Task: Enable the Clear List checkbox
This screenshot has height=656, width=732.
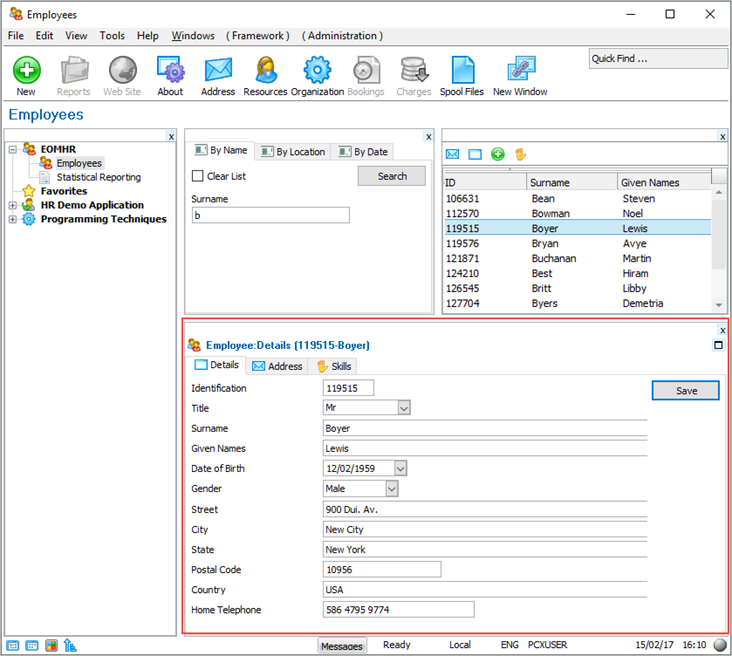Action: tap(198, 176)
